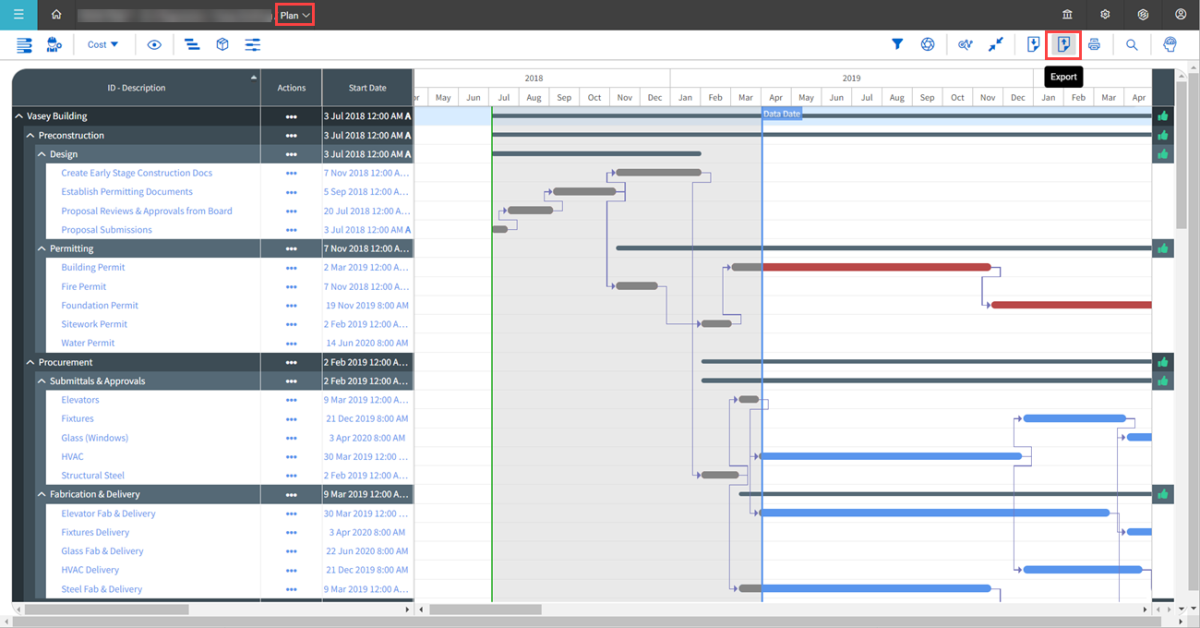
Task: Open Establish Permitting Documents activity
Action: 127,192
